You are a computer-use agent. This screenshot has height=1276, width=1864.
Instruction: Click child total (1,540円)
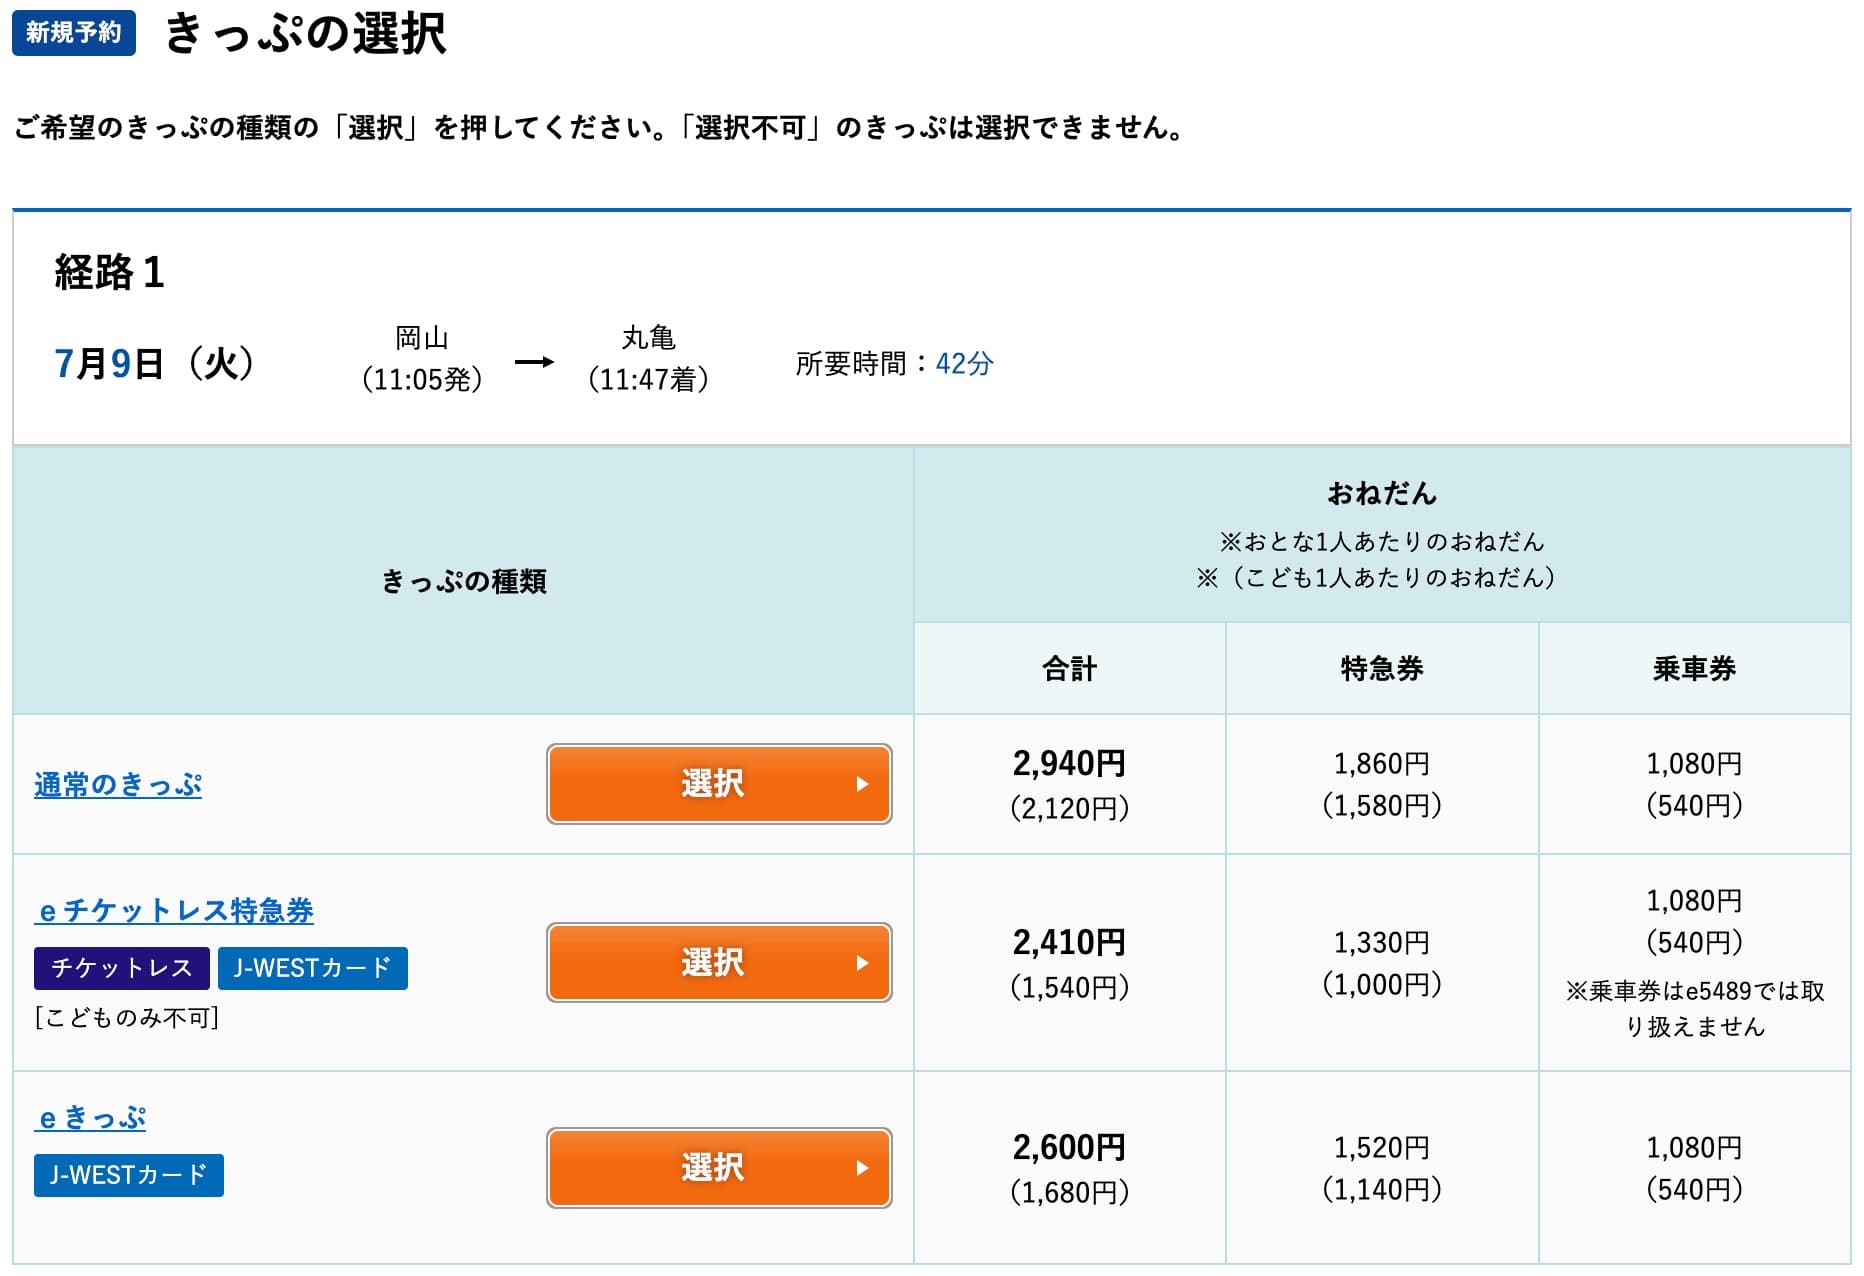pyautogui.click(x=1070, y=987)
